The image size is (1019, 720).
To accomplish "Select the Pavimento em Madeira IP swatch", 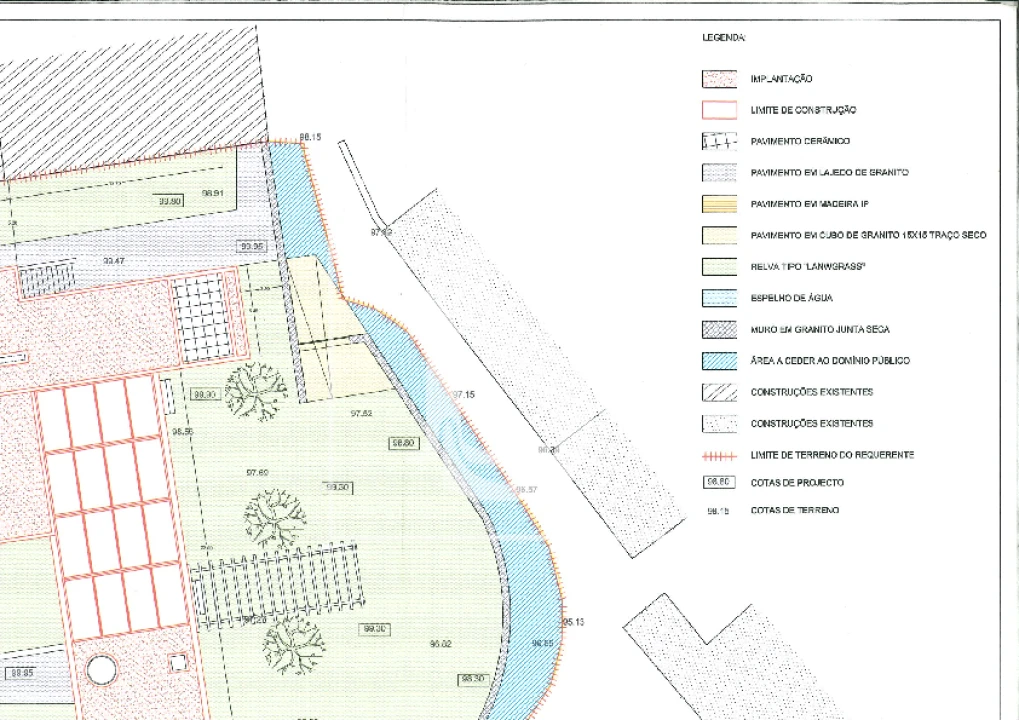I will 718,204.
